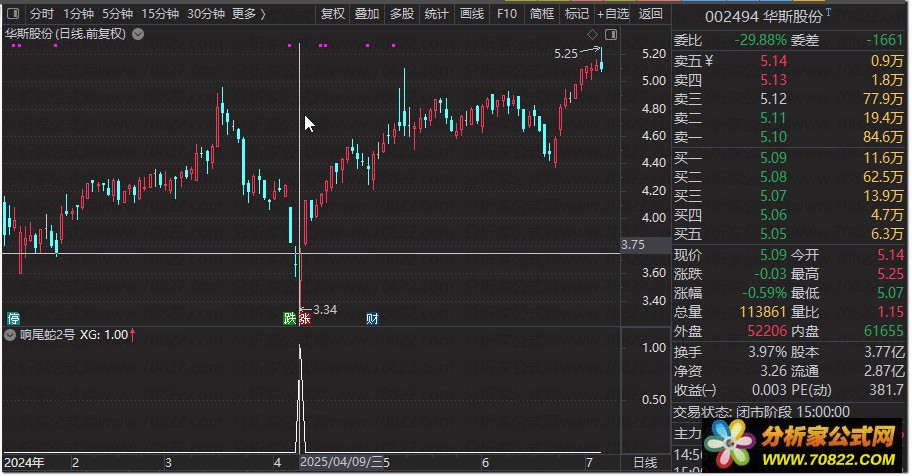Open 多股 multi-stock view

[x=402, y=13]
